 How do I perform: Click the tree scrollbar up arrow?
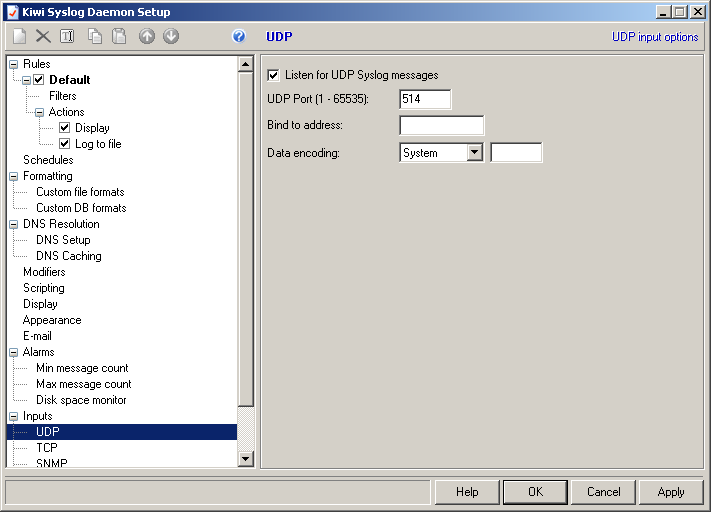[x=245, y=64]
